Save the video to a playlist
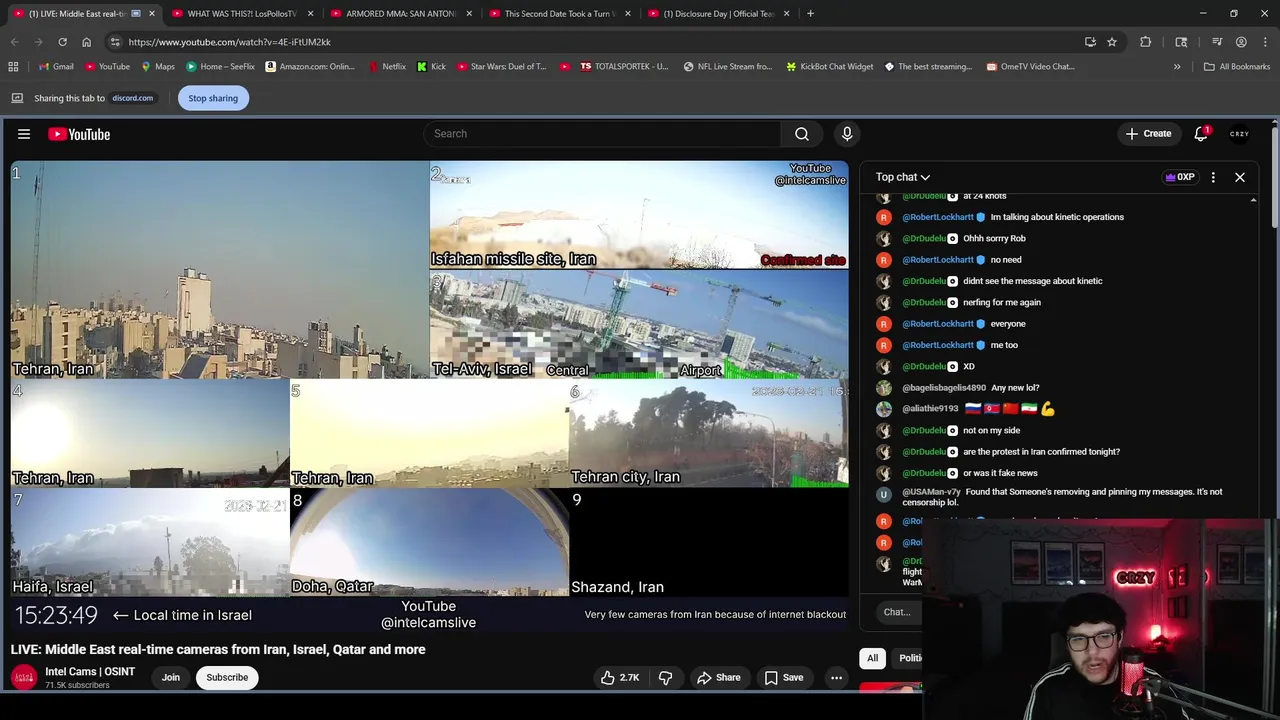Viewport: 1280px width, 720px height. [x=784, y=678]
